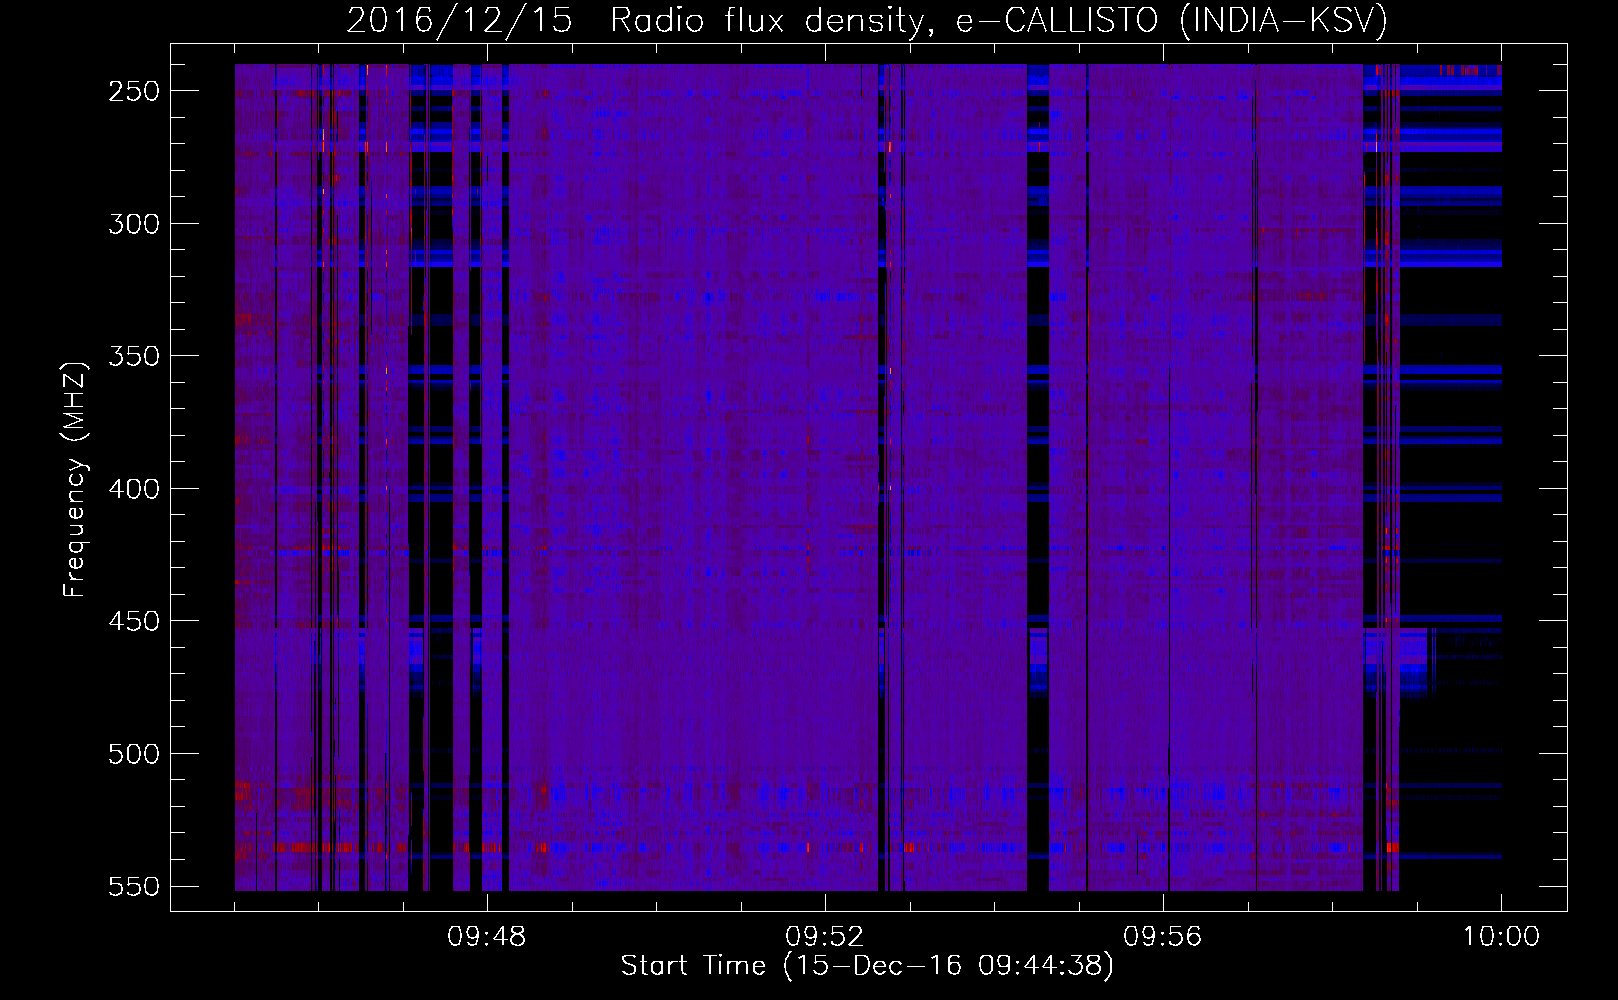Select the 300 frequency tick label

[134, 224]
